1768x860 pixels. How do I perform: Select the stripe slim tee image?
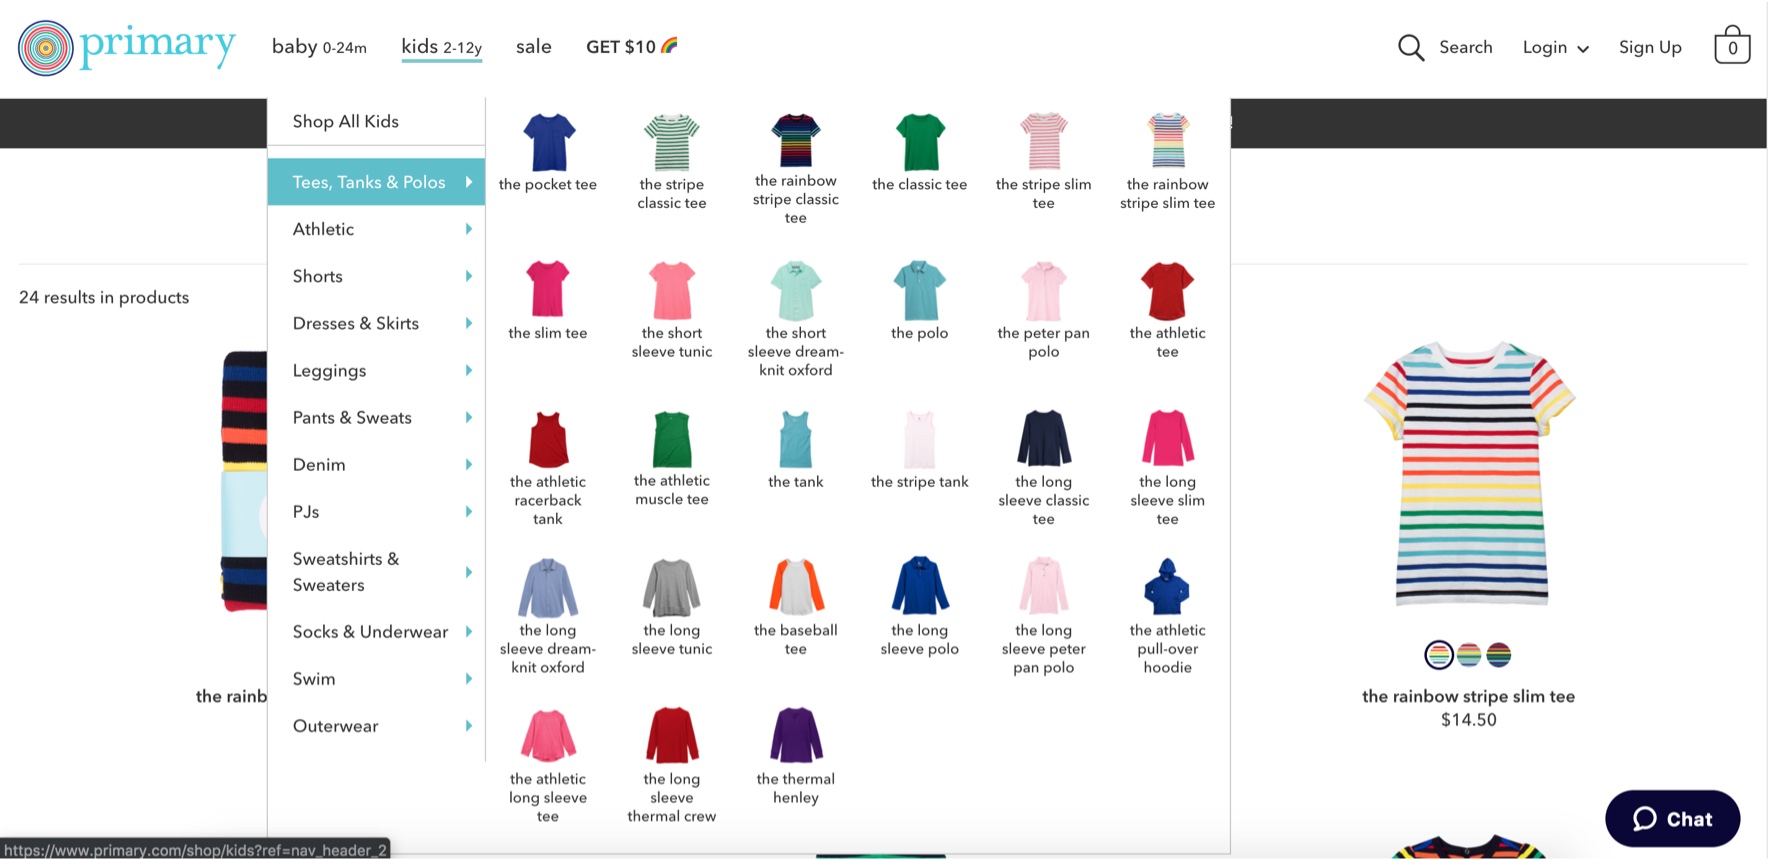click(1043, 141)
